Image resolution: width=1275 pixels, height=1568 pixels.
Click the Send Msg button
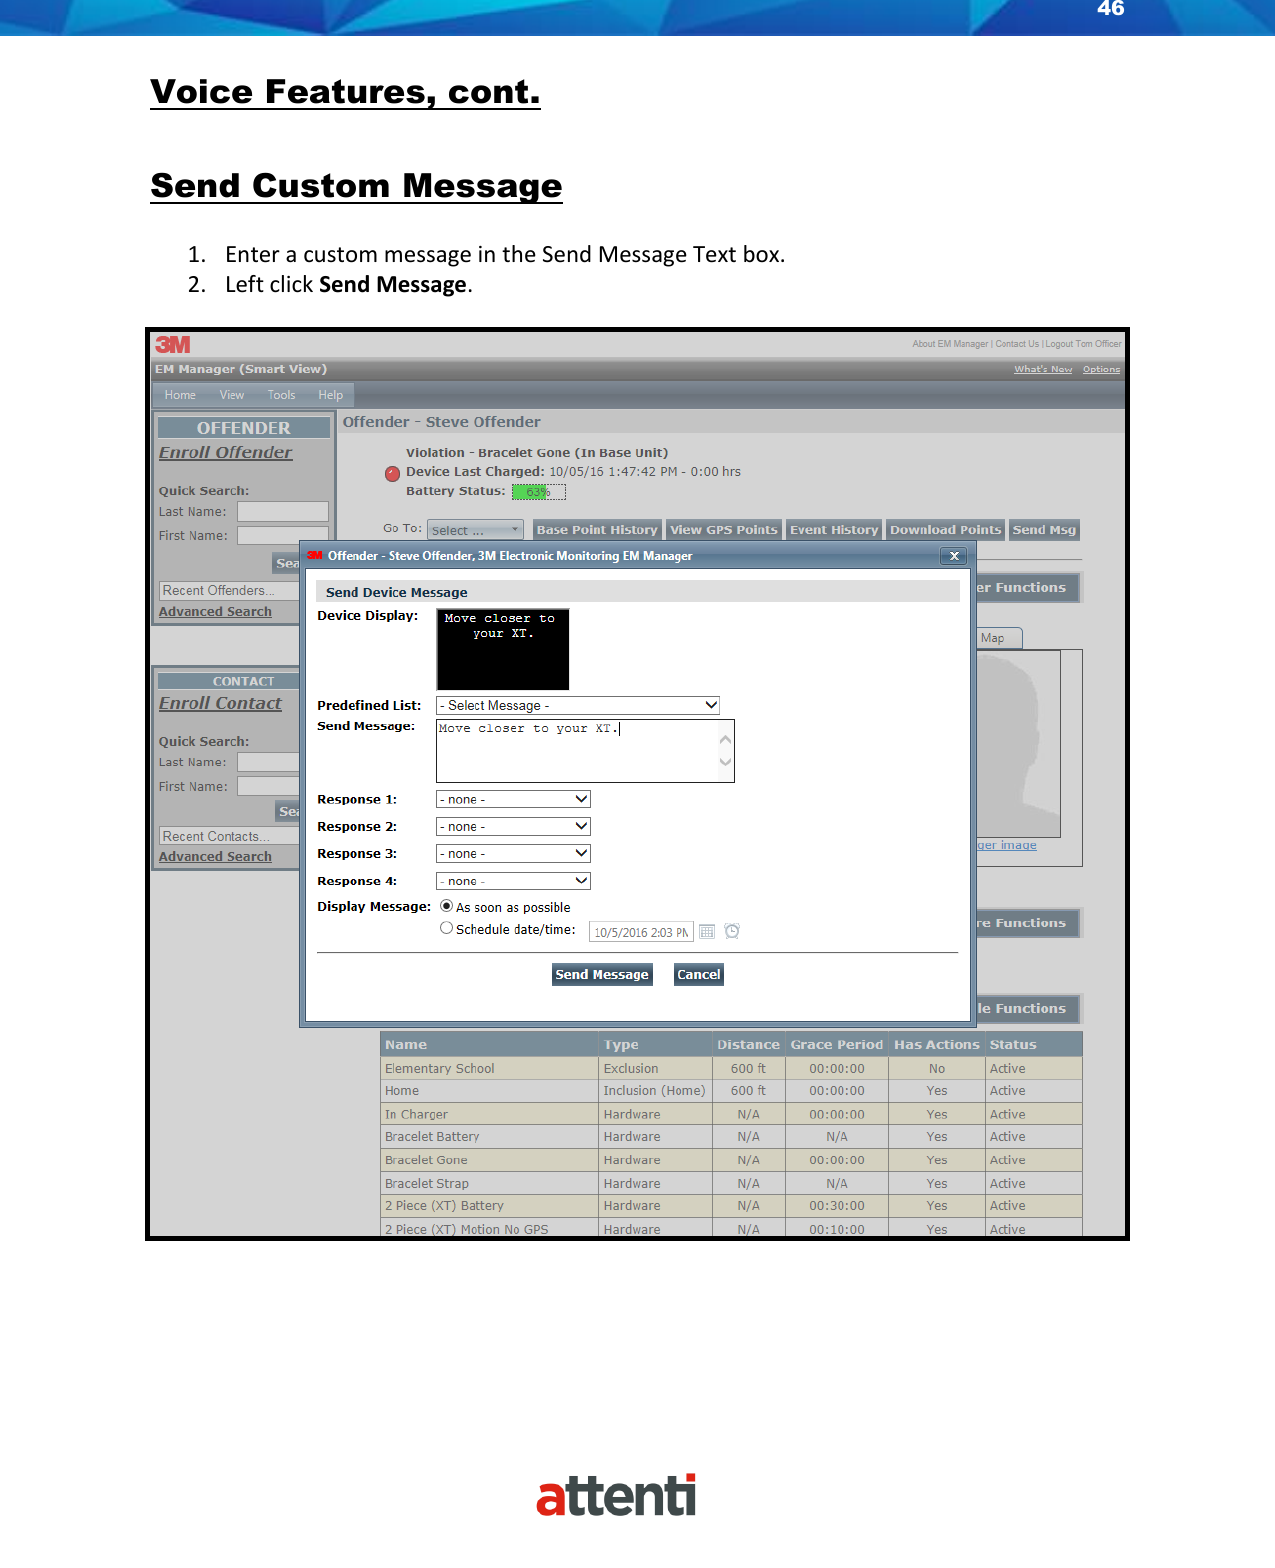1044,530
